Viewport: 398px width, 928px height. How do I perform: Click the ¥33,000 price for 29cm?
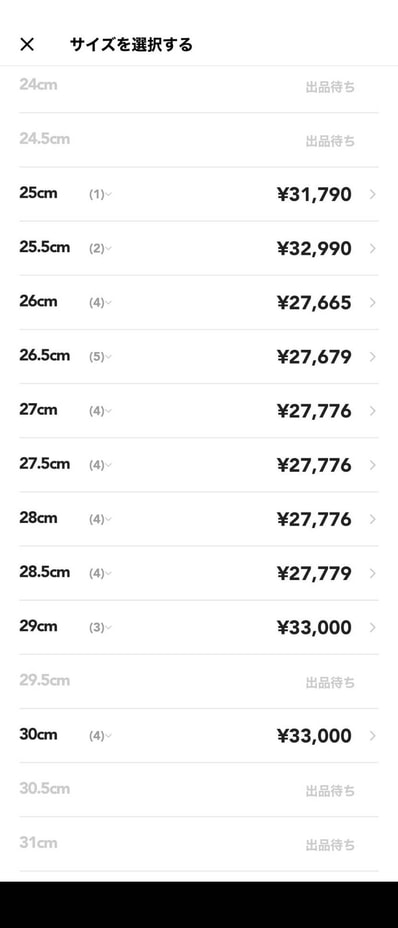314,627
